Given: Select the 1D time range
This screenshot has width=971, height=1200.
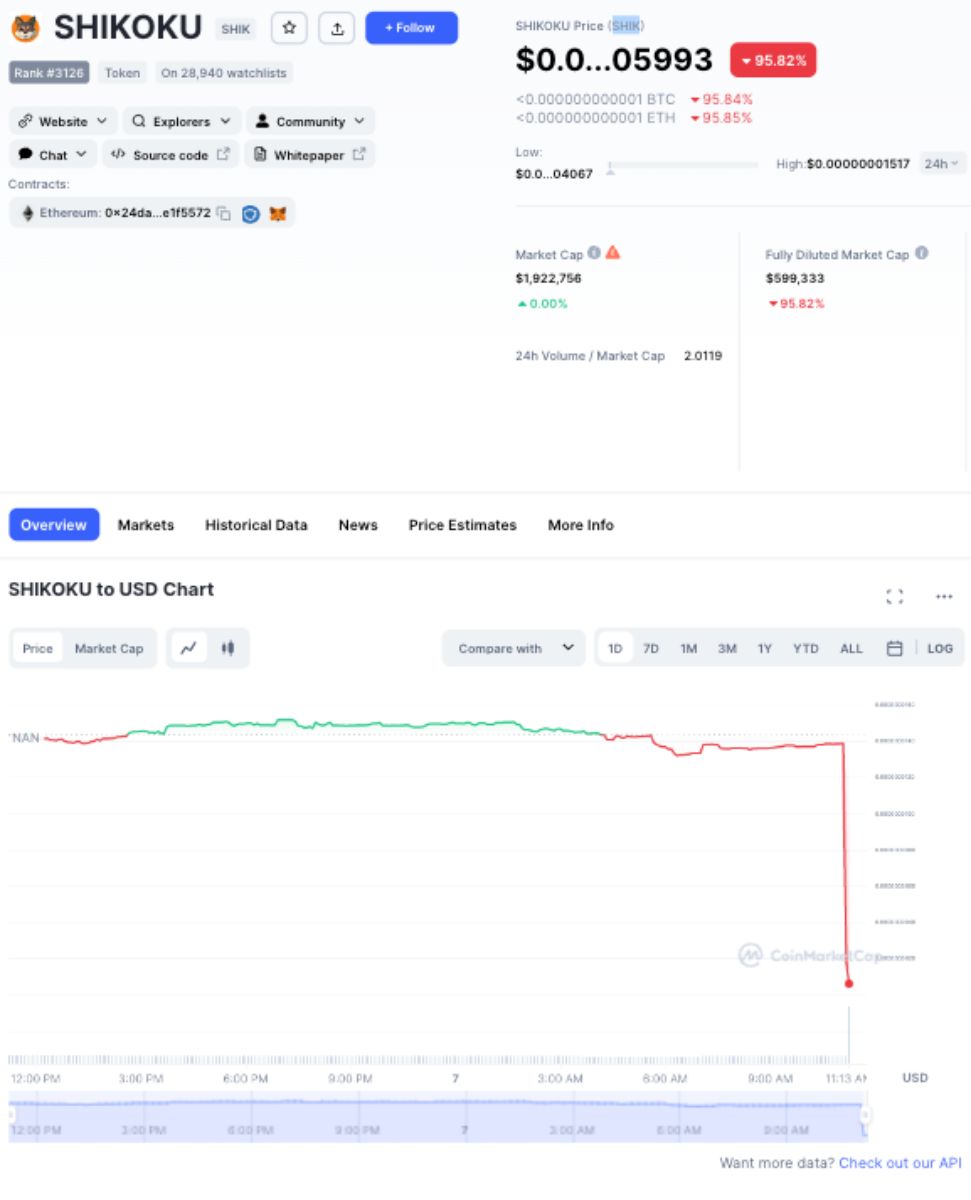Looking at the screenshot, I should (615, 648).
